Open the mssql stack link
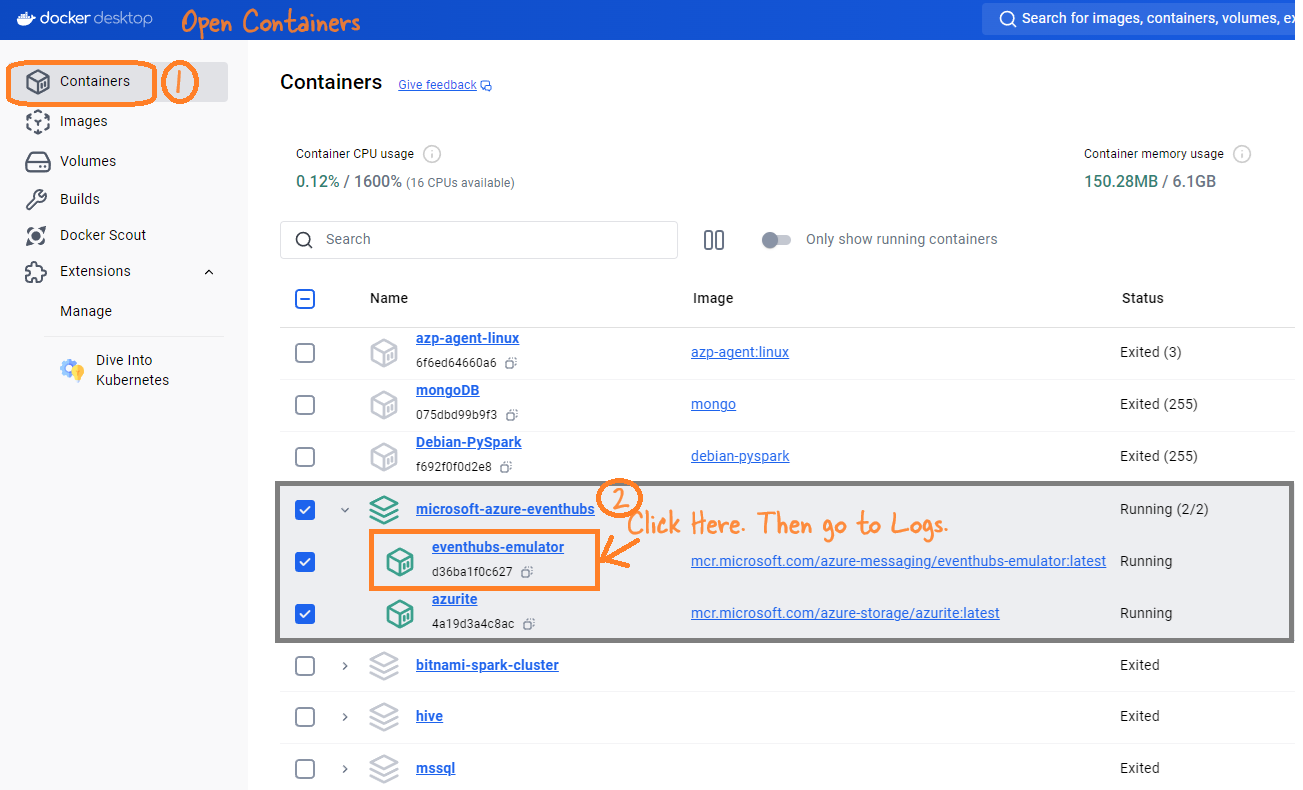The image size is (1303, 790). [435, 768]
